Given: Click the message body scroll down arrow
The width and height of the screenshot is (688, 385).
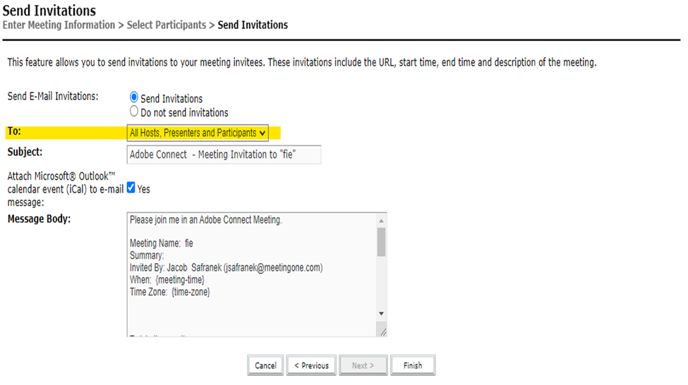Looking at the screenshot, I should coord(381,313).
